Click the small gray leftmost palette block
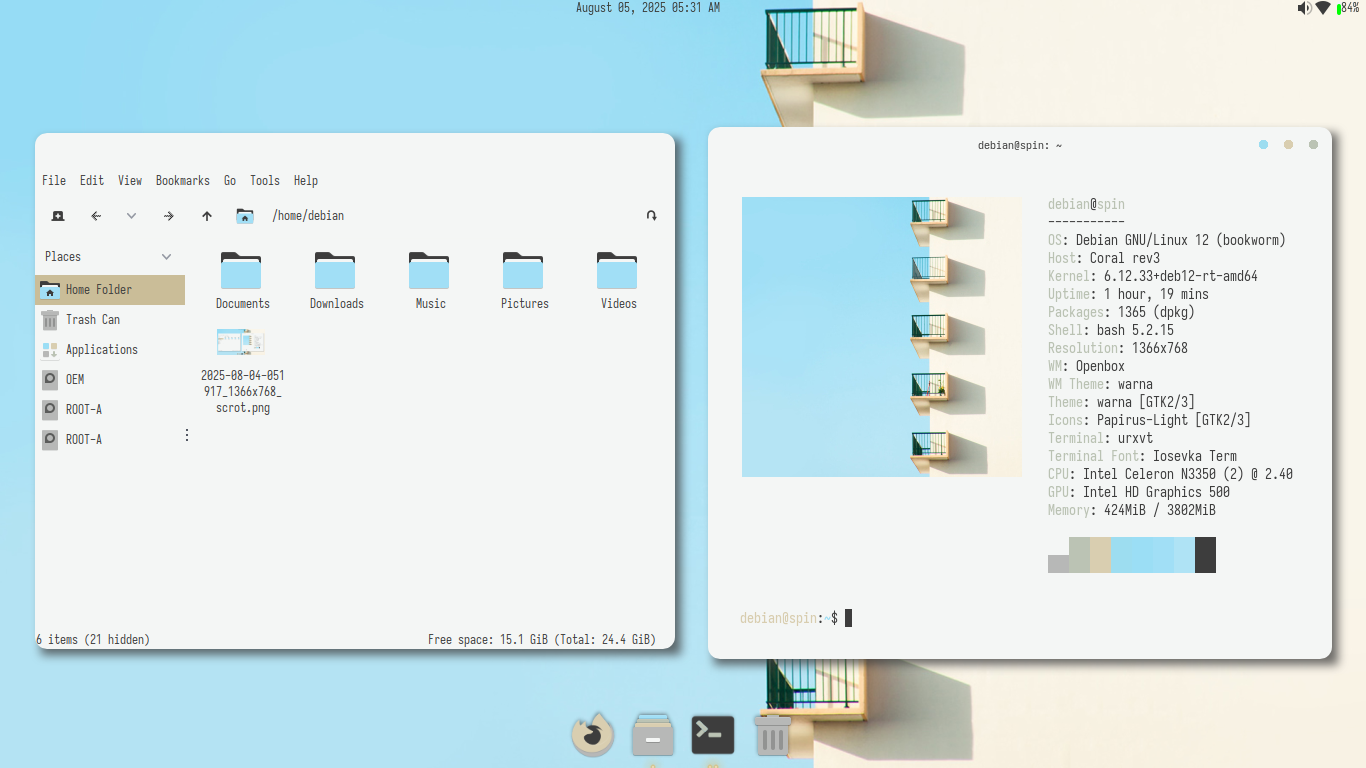Screen dimensions: 1366x768 1058,564
